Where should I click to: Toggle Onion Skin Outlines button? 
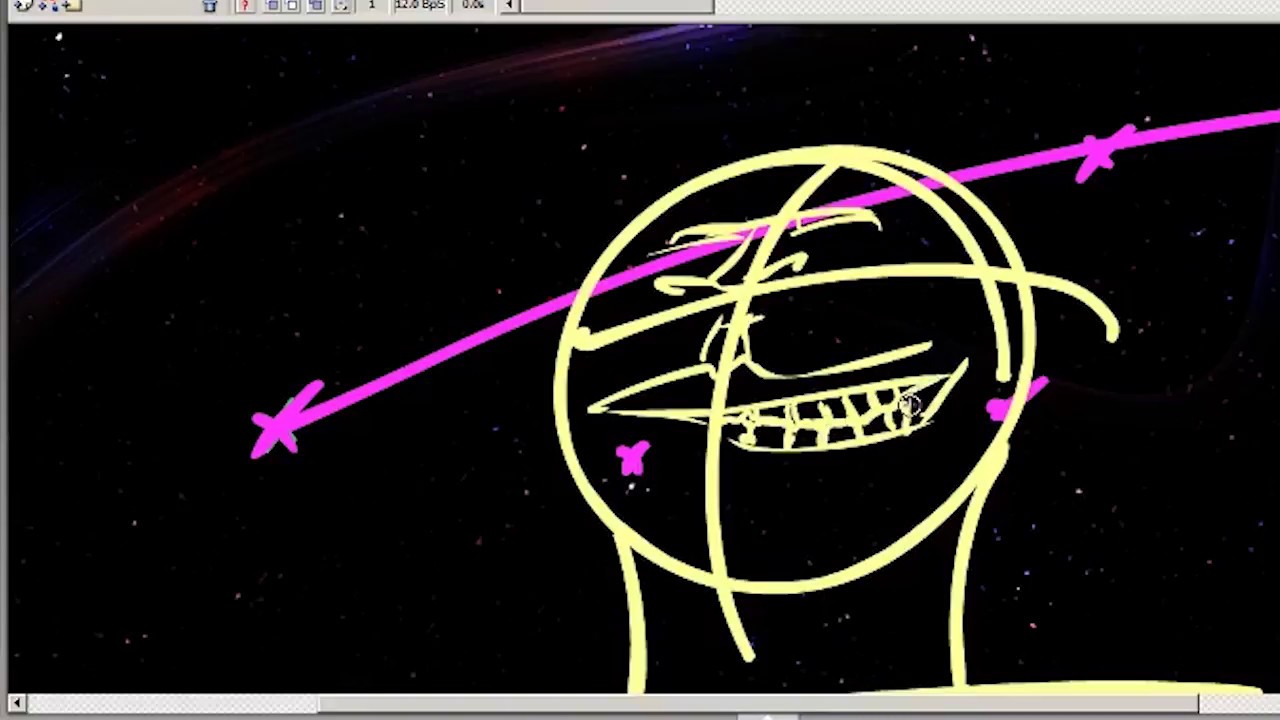[293, 6]
